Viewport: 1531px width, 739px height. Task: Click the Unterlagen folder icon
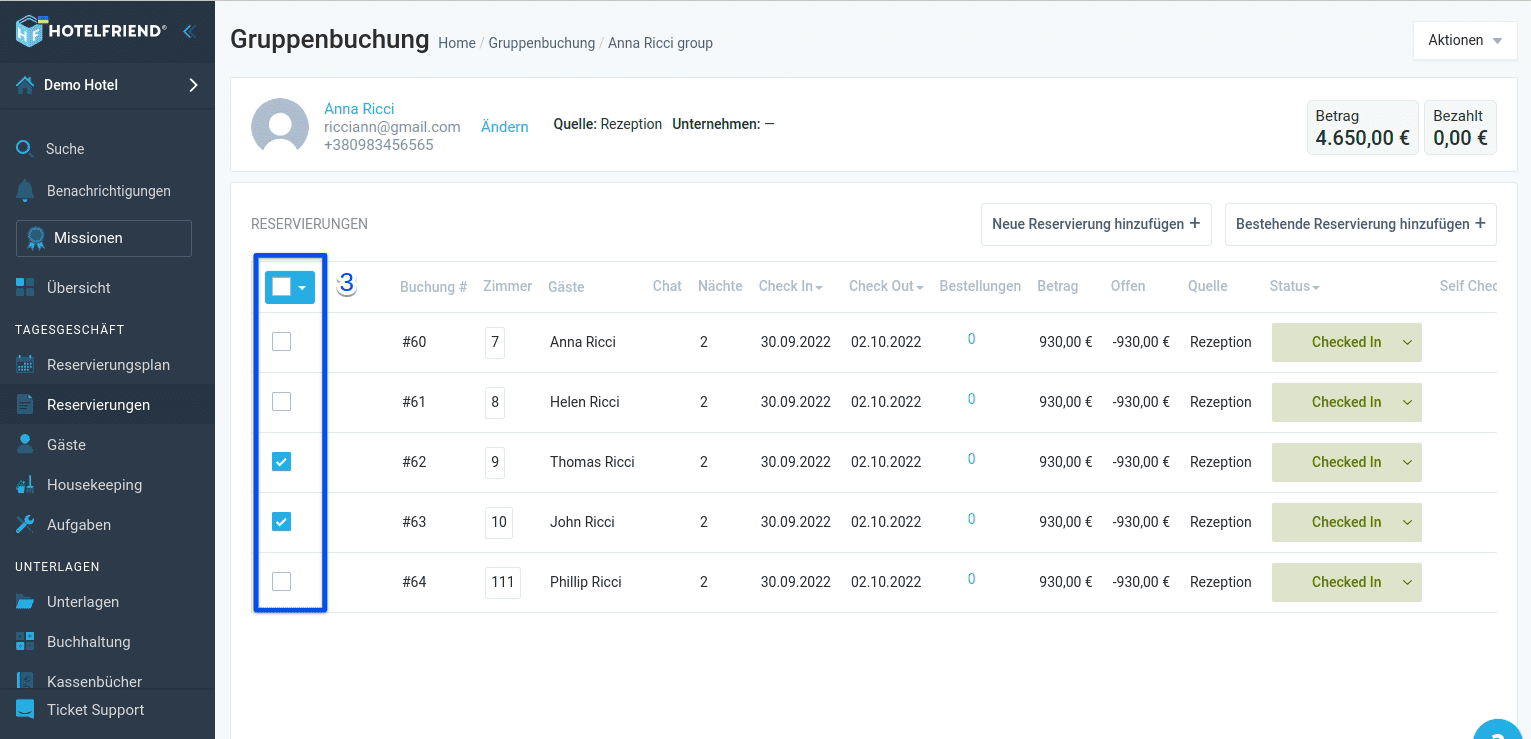pyautogui.click(x=25, y=602)
